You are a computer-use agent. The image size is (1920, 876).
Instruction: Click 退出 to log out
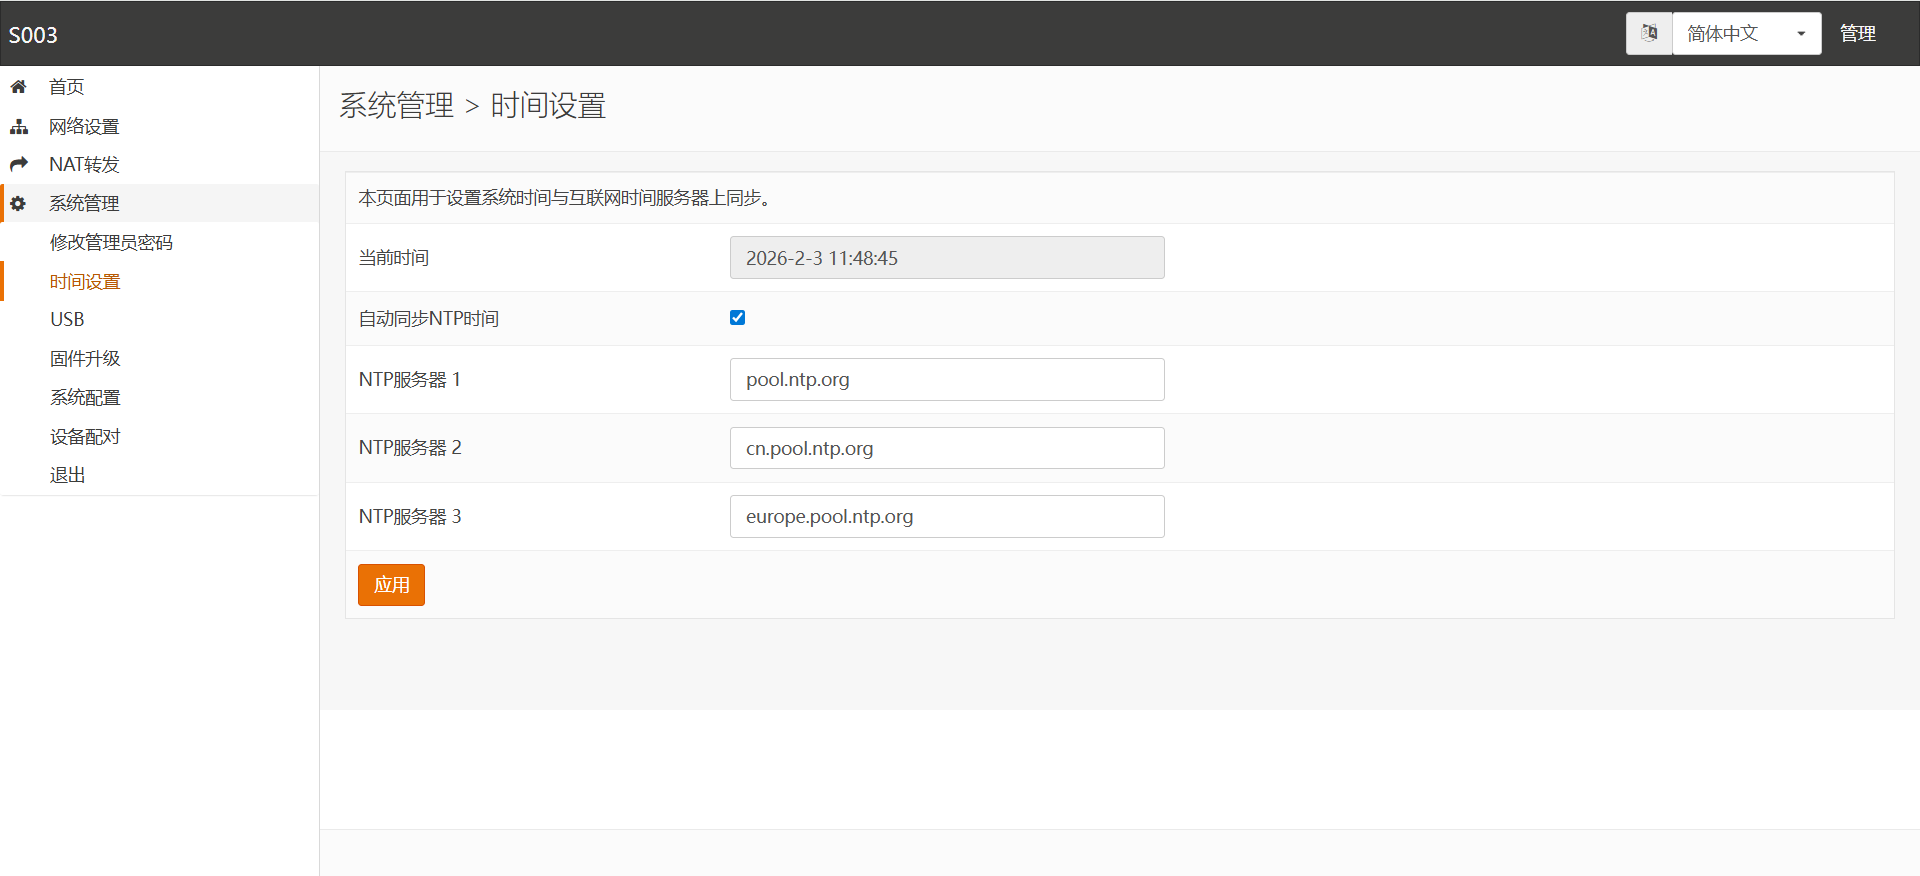coord(67,475)
